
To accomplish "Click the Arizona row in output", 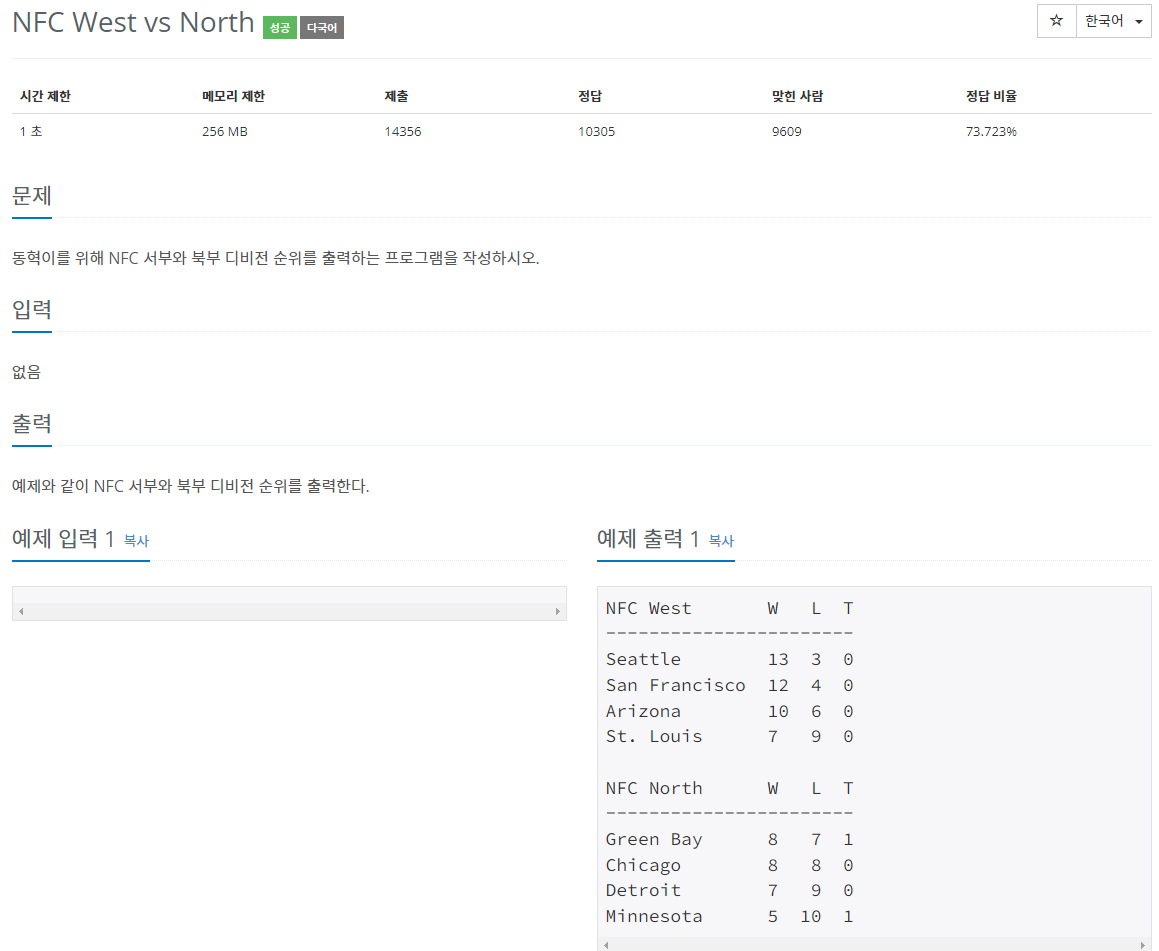I will click(x=730, y=711).
